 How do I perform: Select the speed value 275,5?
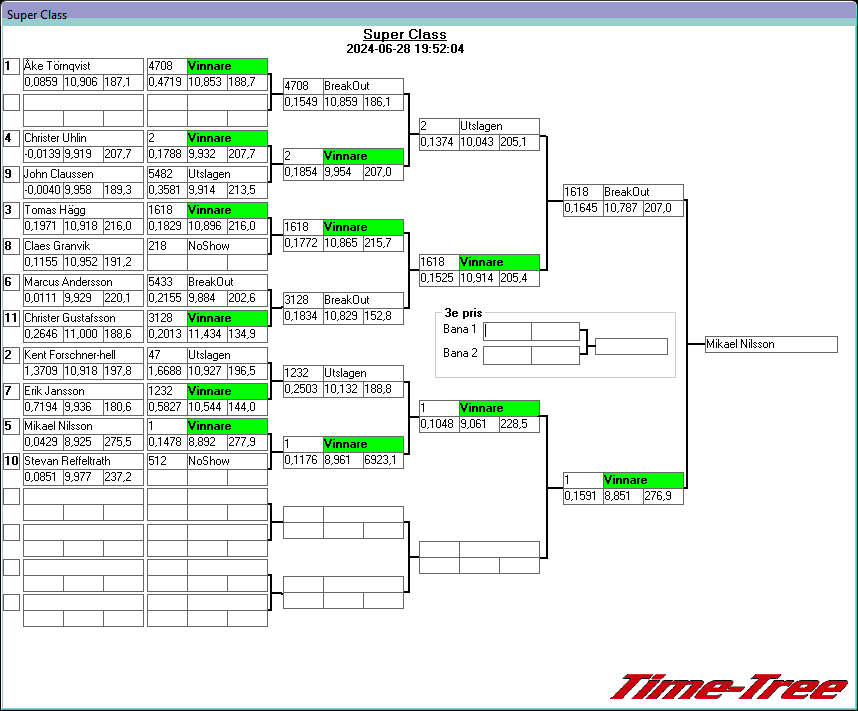(x=123, y=442)
